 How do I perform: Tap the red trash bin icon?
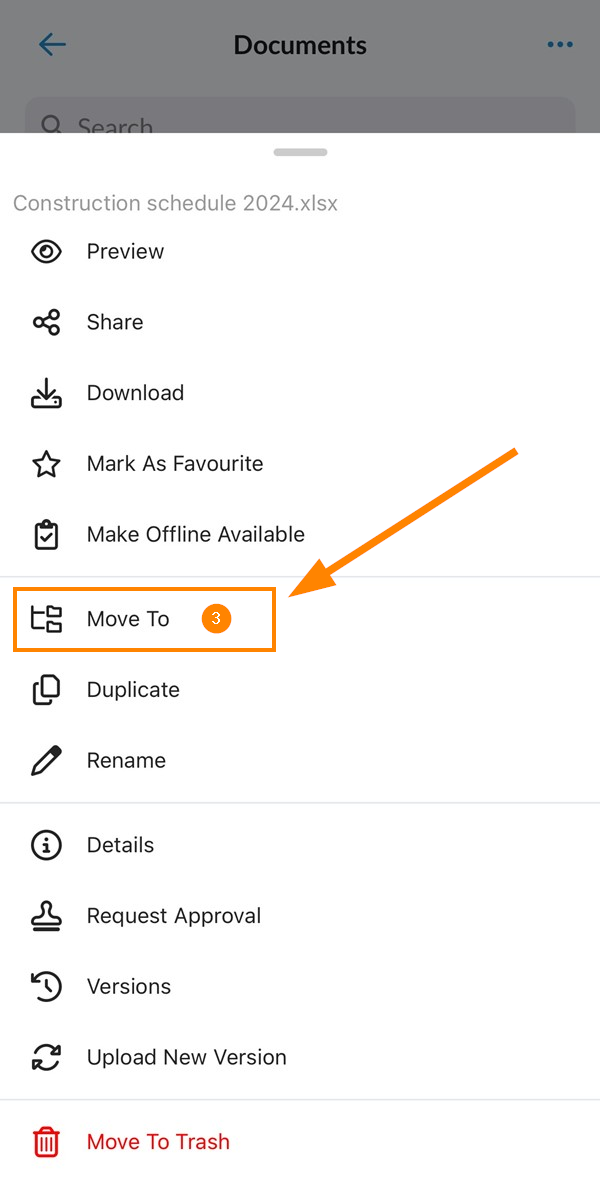click(x=46, y=1142)
